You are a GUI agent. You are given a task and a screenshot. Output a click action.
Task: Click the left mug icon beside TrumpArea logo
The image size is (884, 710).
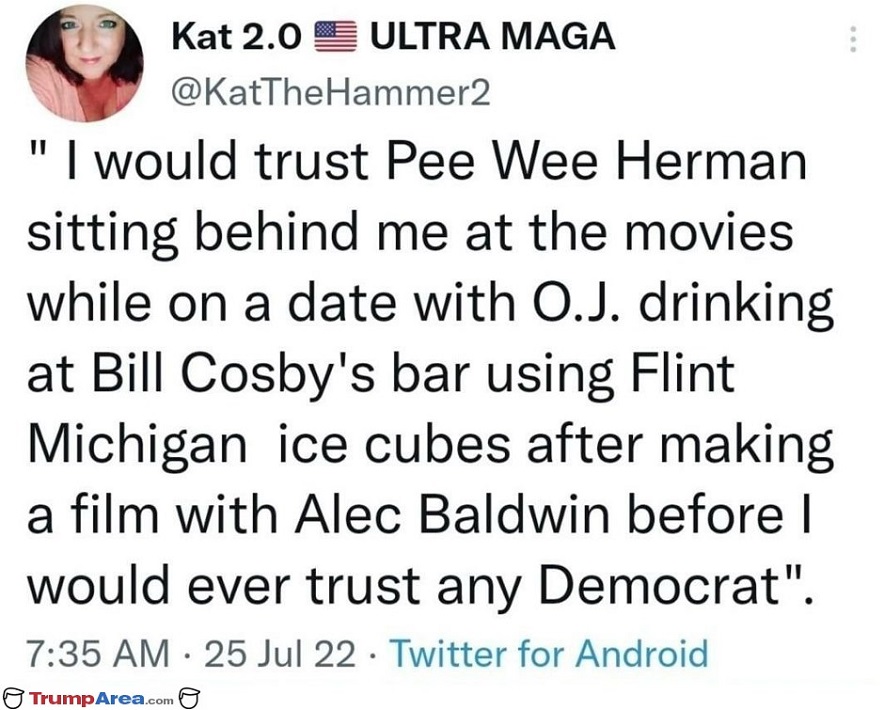[14, 698]
